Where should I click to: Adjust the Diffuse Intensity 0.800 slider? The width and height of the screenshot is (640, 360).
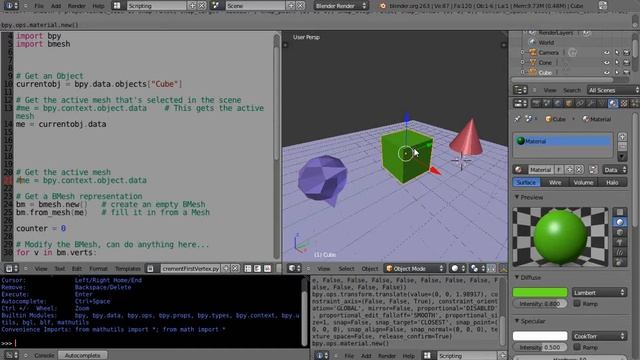pos(540,303)
